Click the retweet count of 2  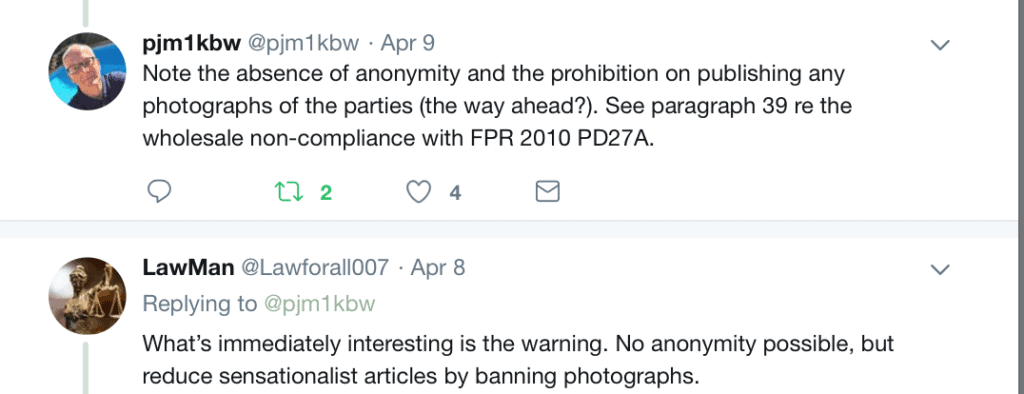pyautogui.click(x=326, y=193)
